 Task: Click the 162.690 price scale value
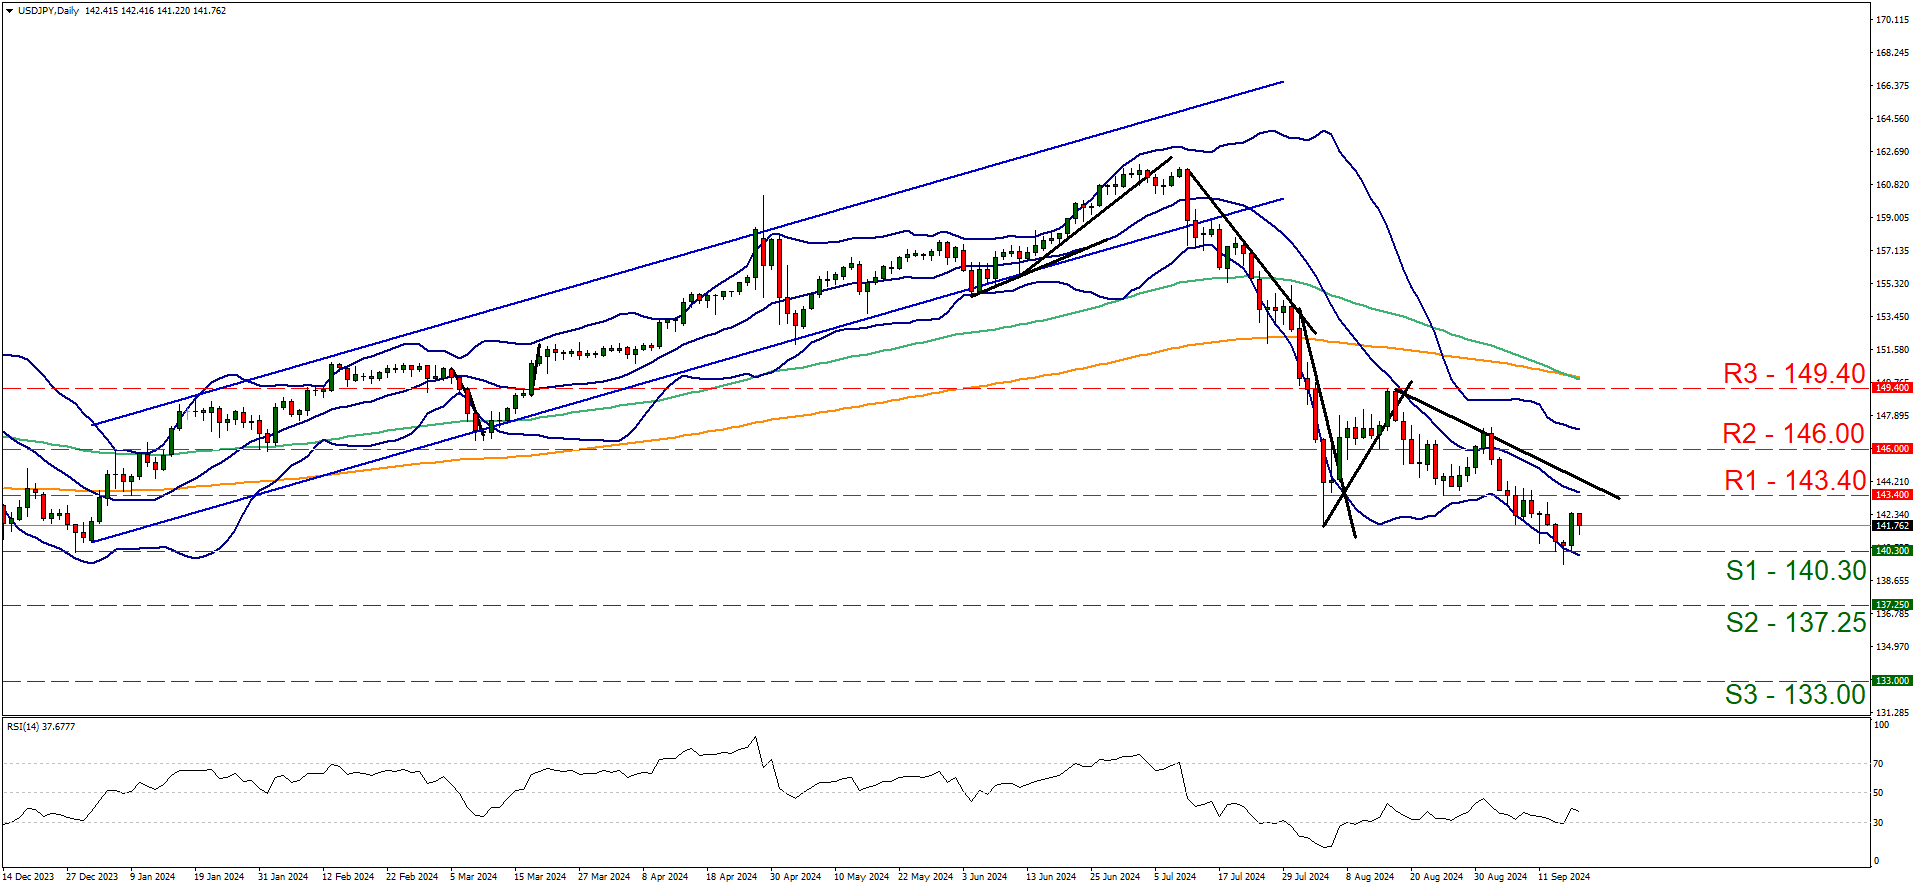click(1893, 152)
